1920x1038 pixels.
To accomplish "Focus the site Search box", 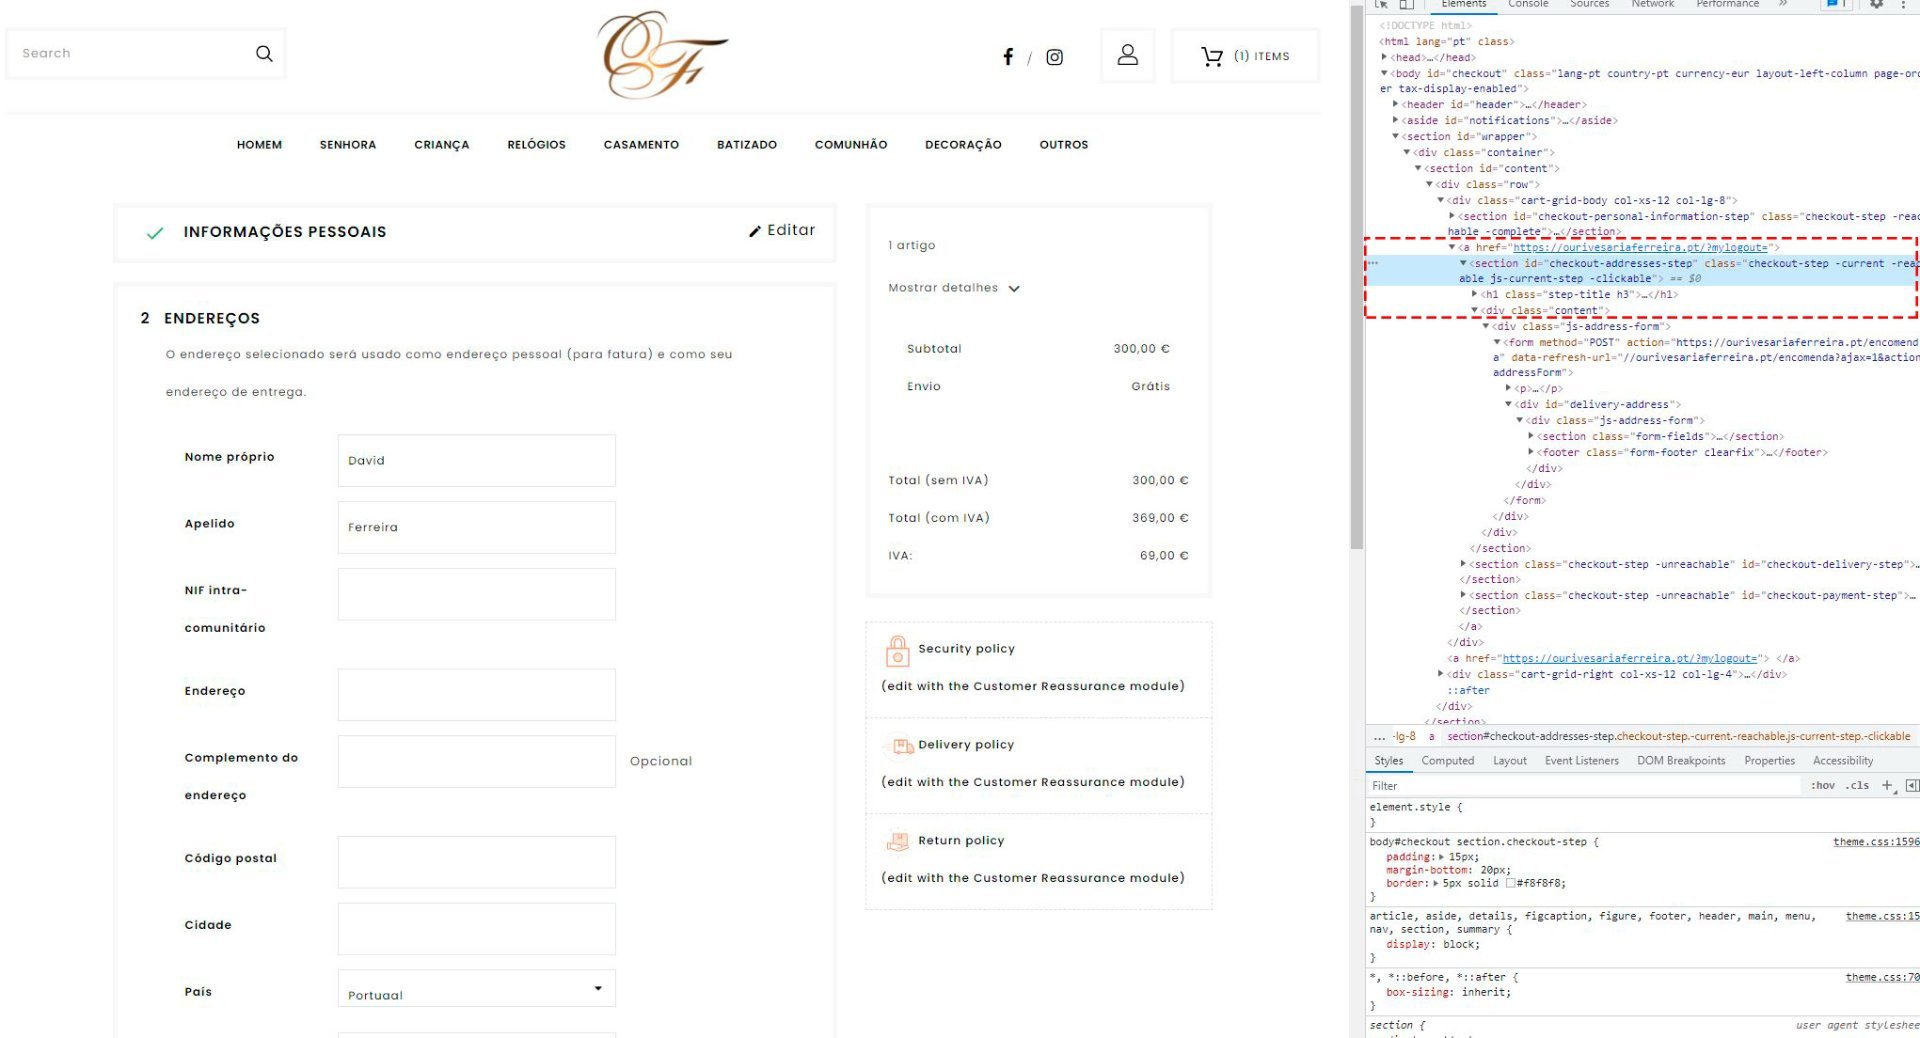I will [x=146, y=53].
